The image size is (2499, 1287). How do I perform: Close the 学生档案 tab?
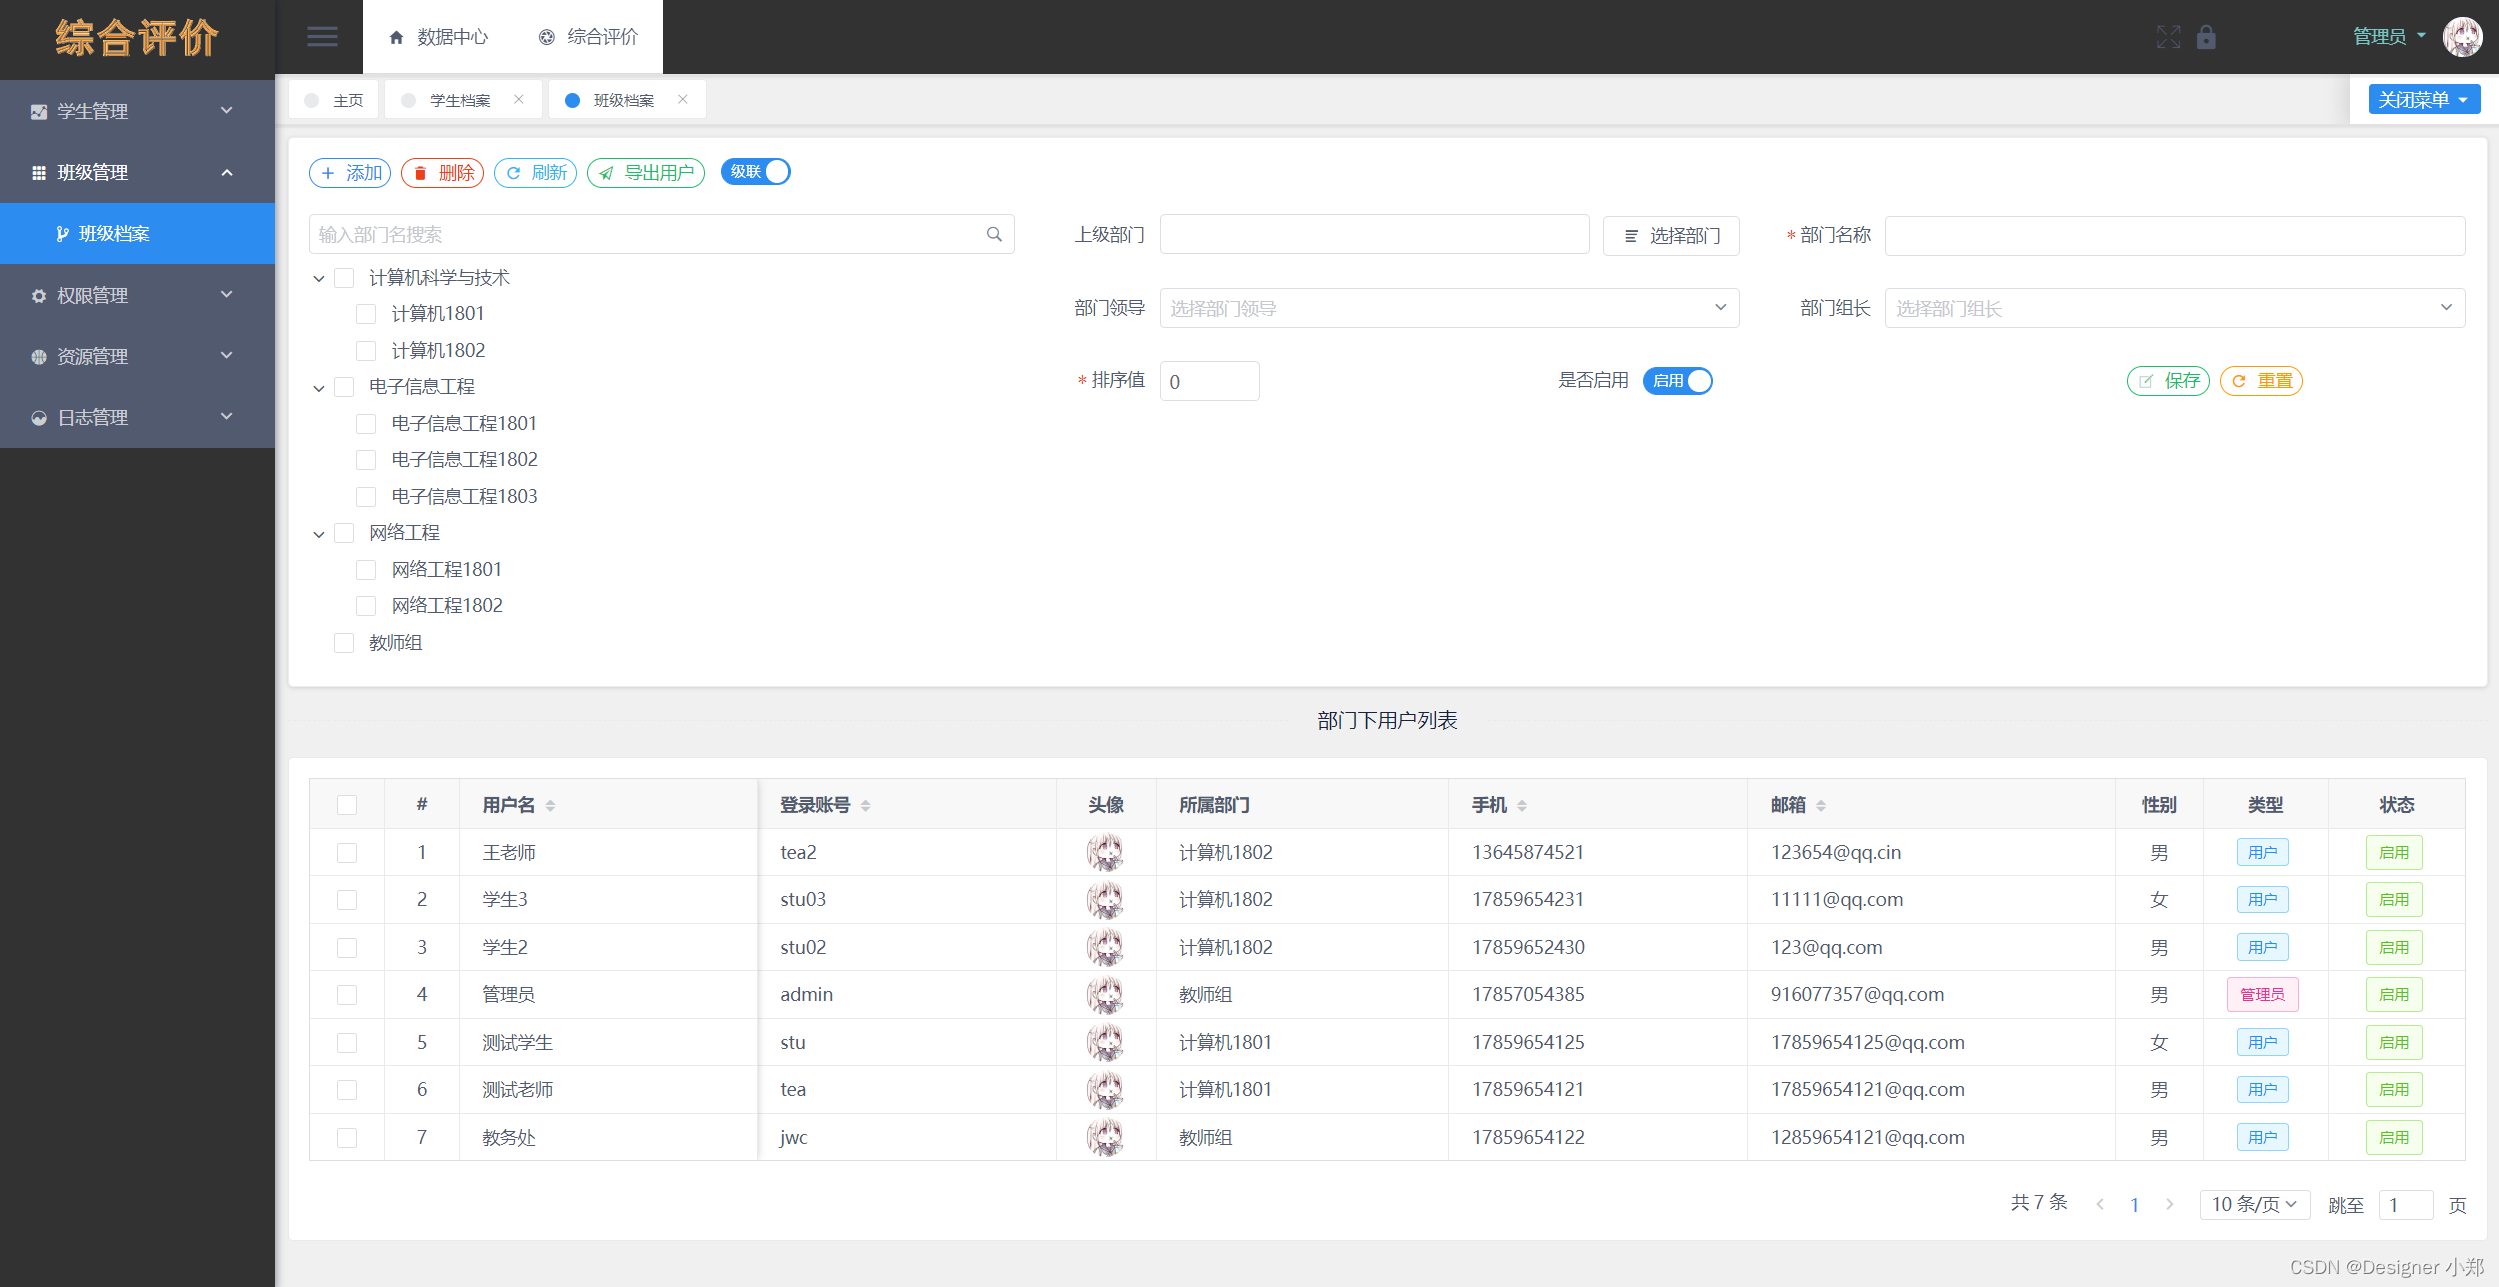point(519,99)
